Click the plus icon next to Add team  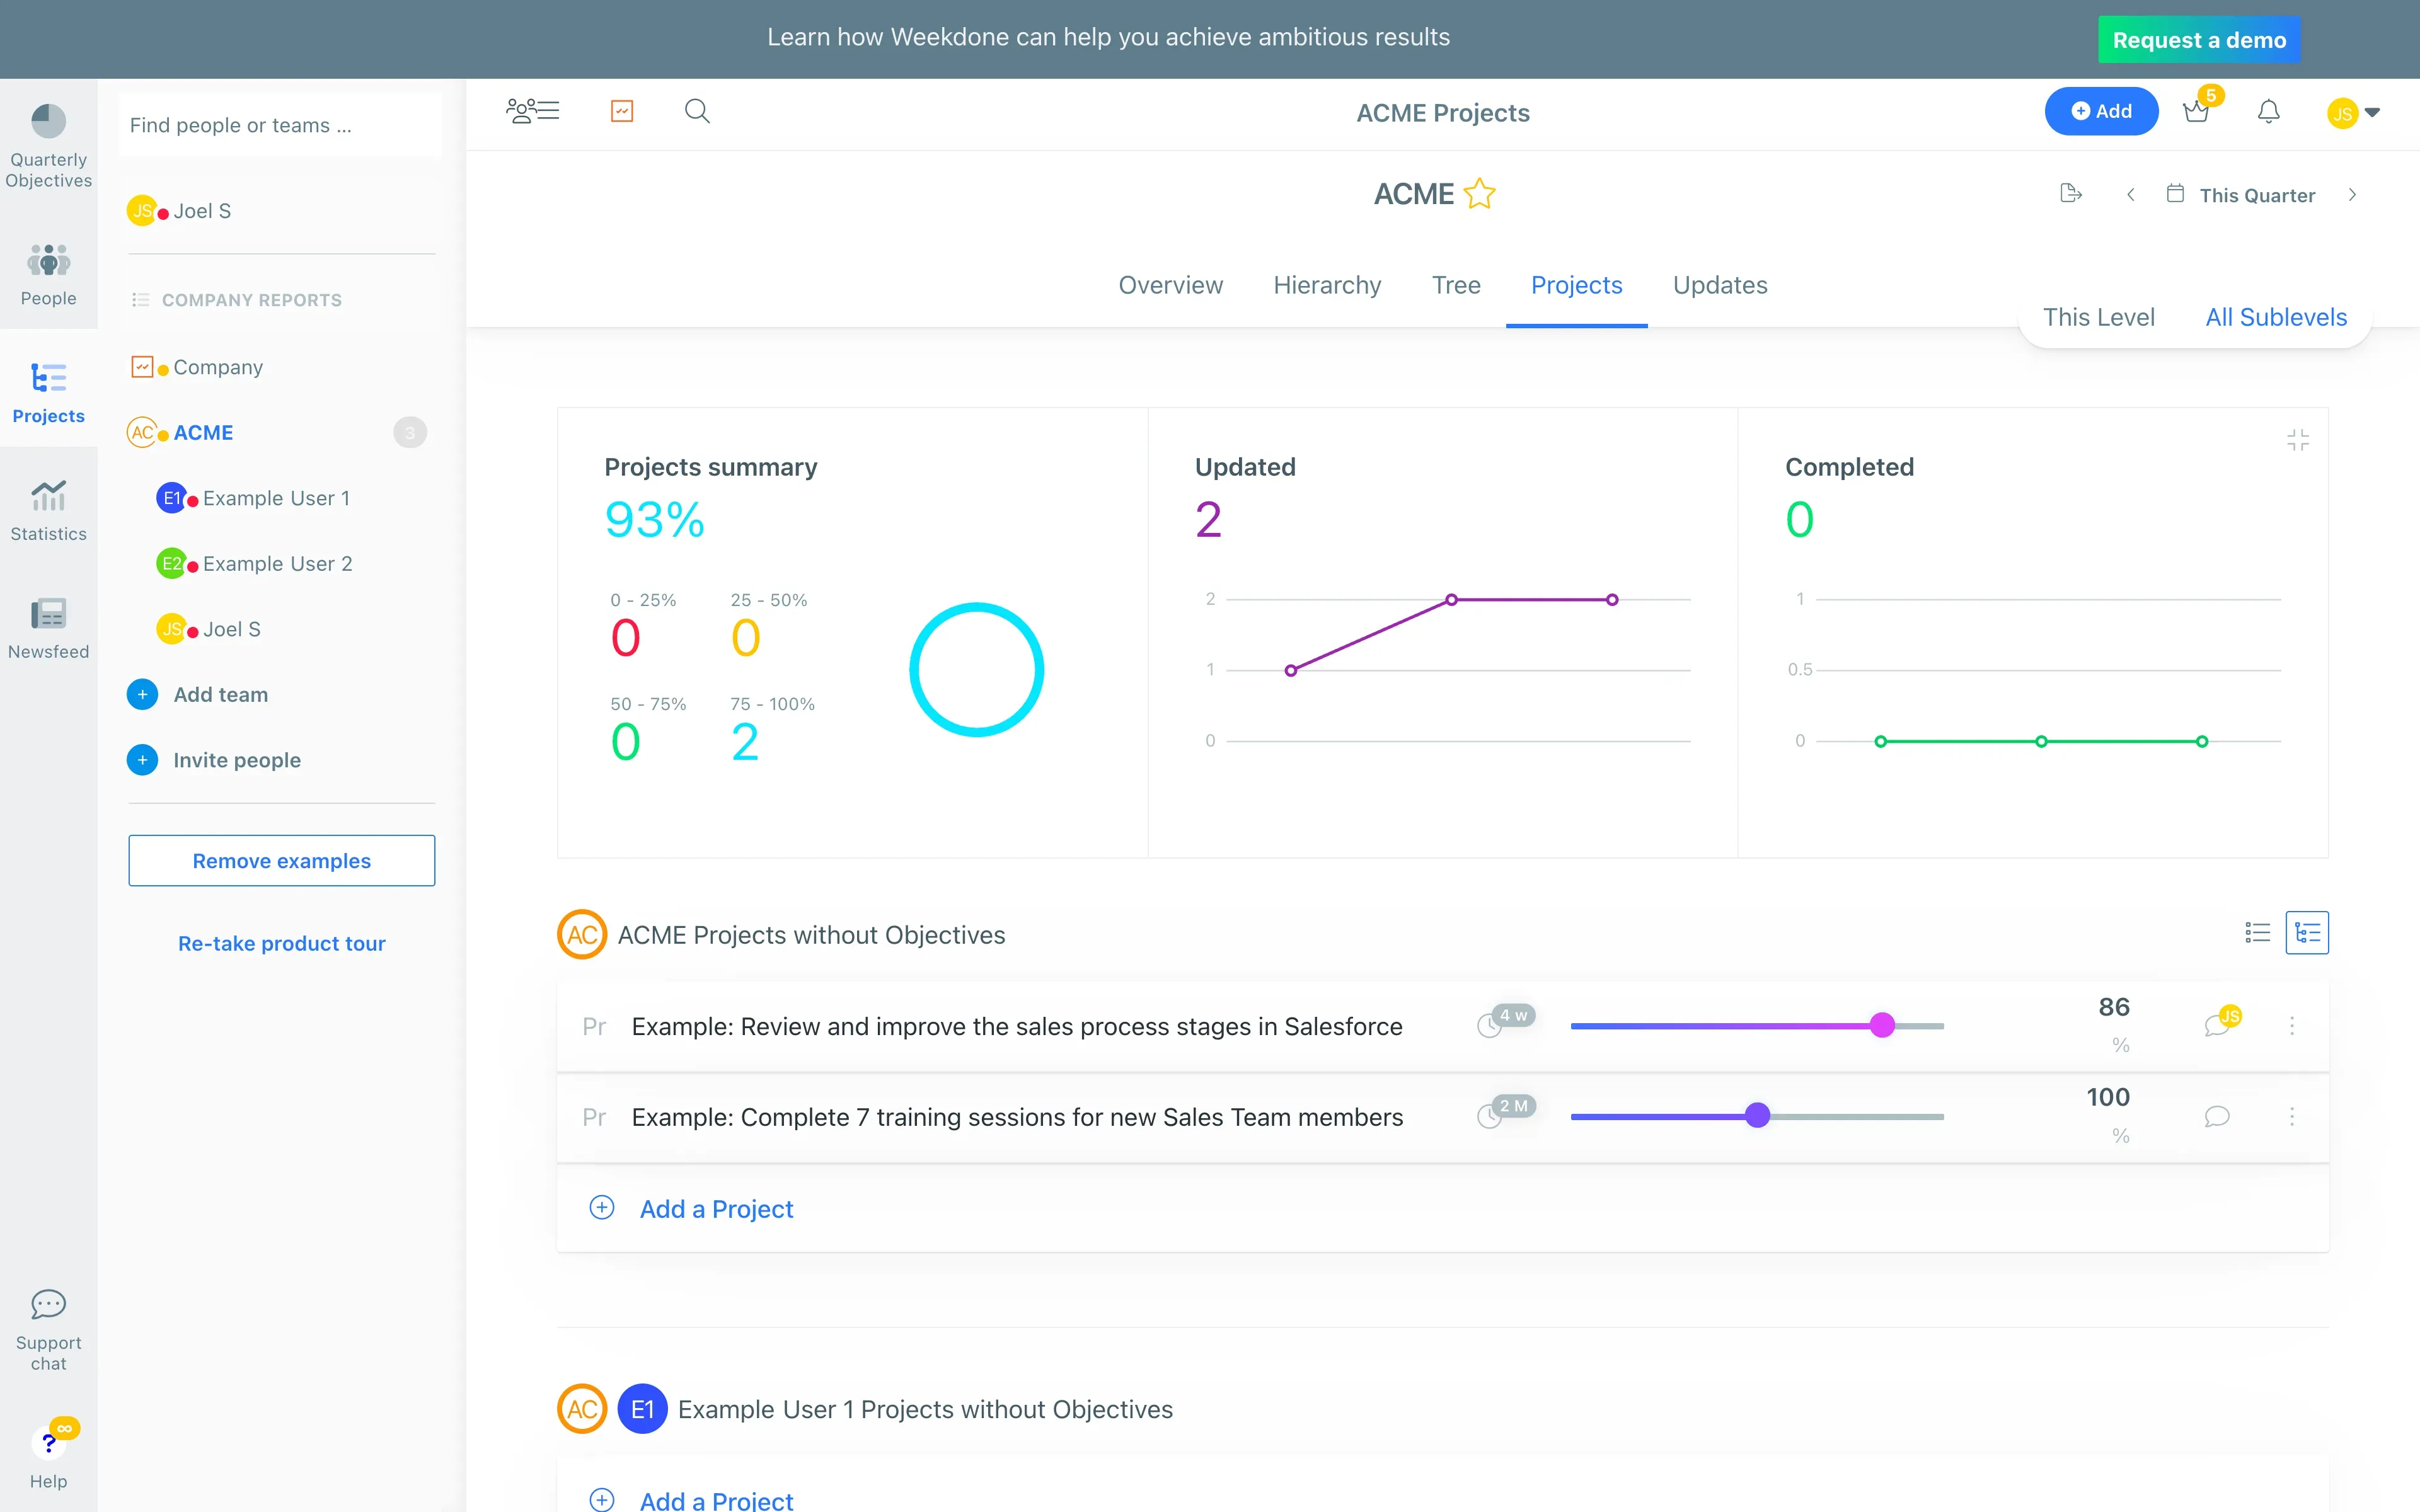(142, 695)
